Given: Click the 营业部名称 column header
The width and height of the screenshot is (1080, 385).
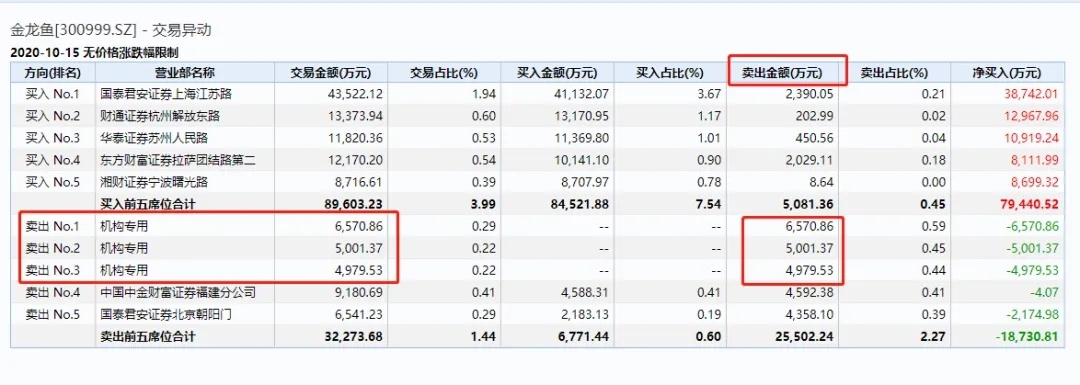Looking at the screenshot, I should 185,73.
